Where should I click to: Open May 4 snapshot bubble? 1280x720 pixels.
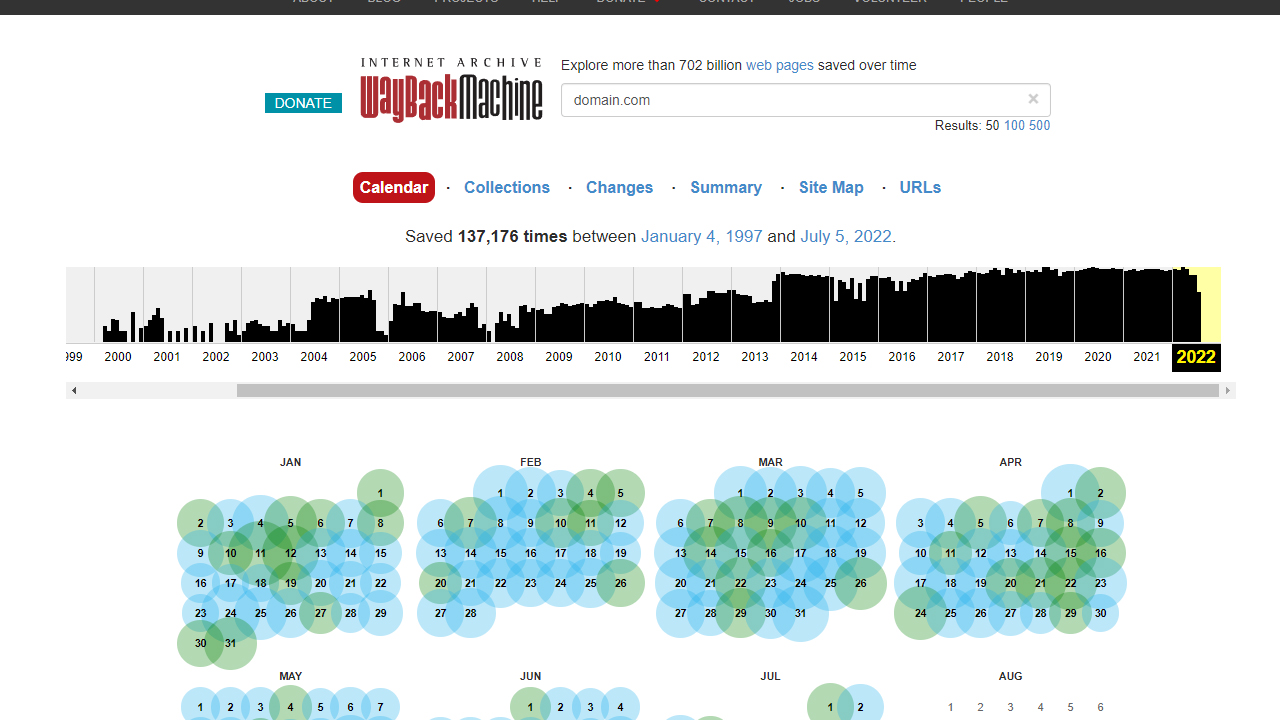[x=290, y=707]
